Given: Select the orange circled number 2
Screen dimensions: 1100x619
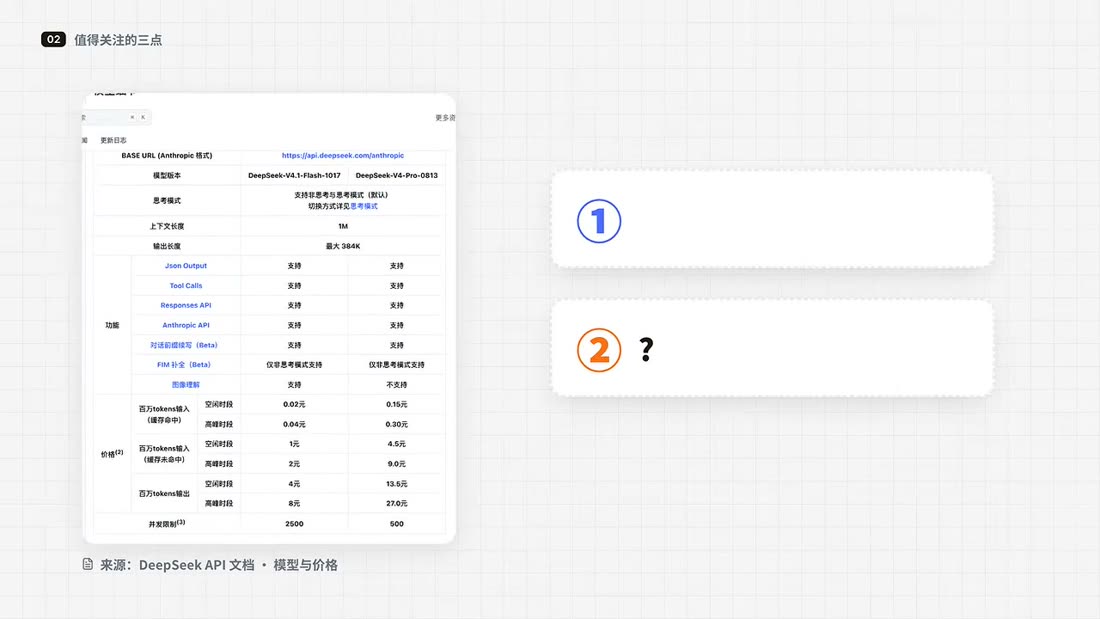Looking at the screenshot, I should 598,350.
